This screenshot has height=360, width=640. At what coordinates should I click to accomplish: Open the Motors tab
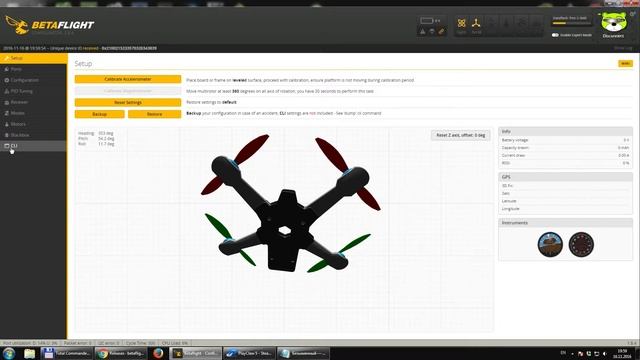(x=33, y=124)
